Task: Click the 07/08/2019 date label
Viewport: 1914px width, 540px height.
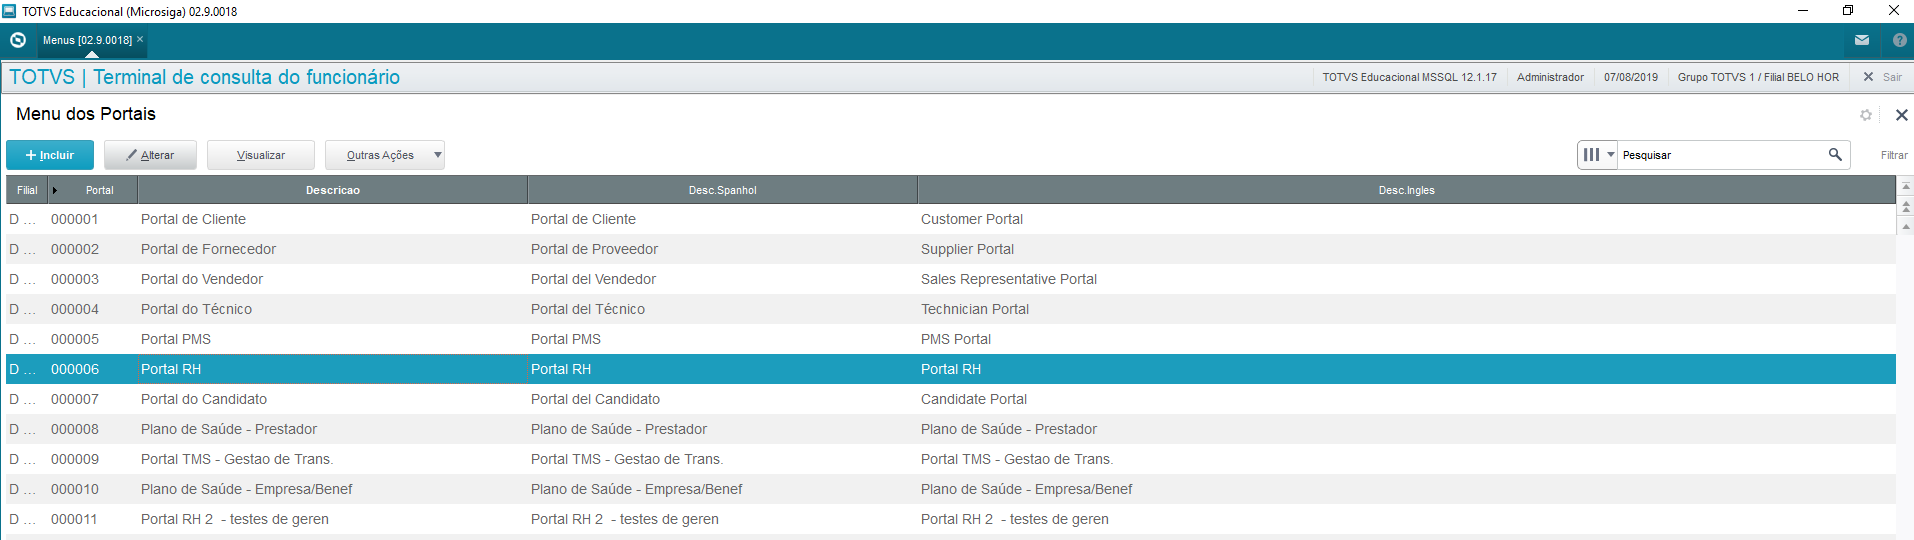Action: point(1631,77)
